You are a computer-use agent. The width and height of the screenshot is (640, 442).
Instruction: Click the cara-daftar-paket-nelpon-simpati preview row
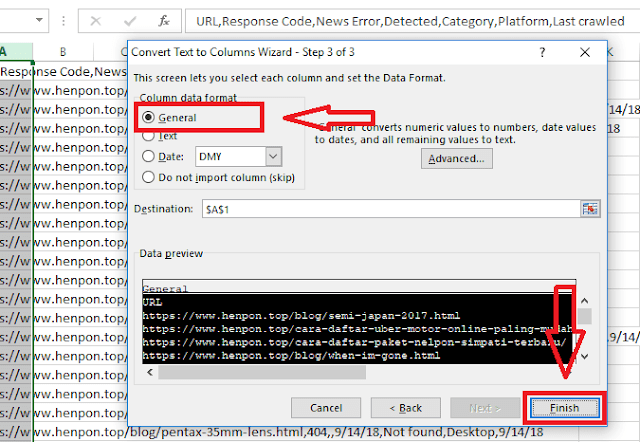[354, 342]
